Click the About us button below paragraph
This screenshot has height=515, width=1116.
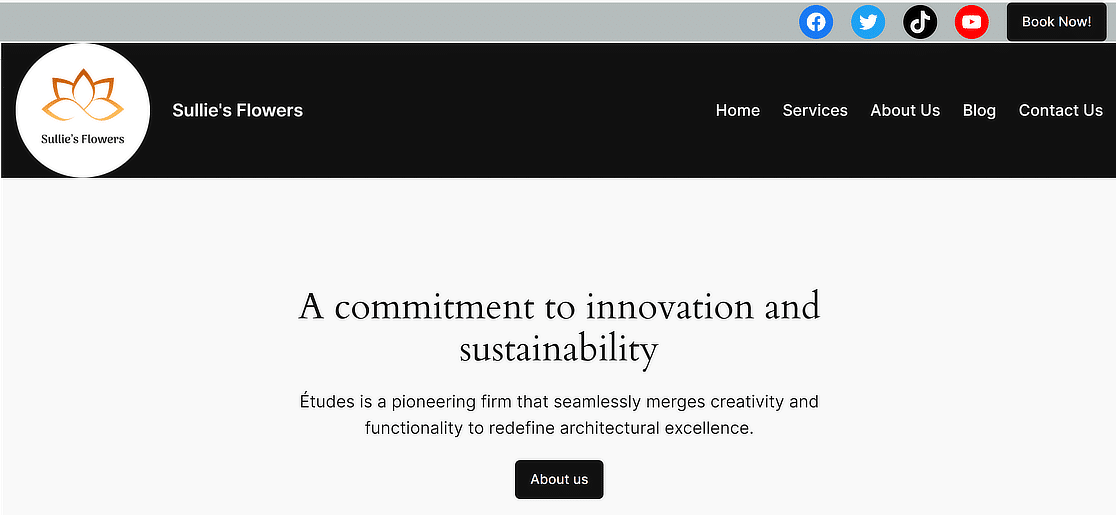click(559, 479)
